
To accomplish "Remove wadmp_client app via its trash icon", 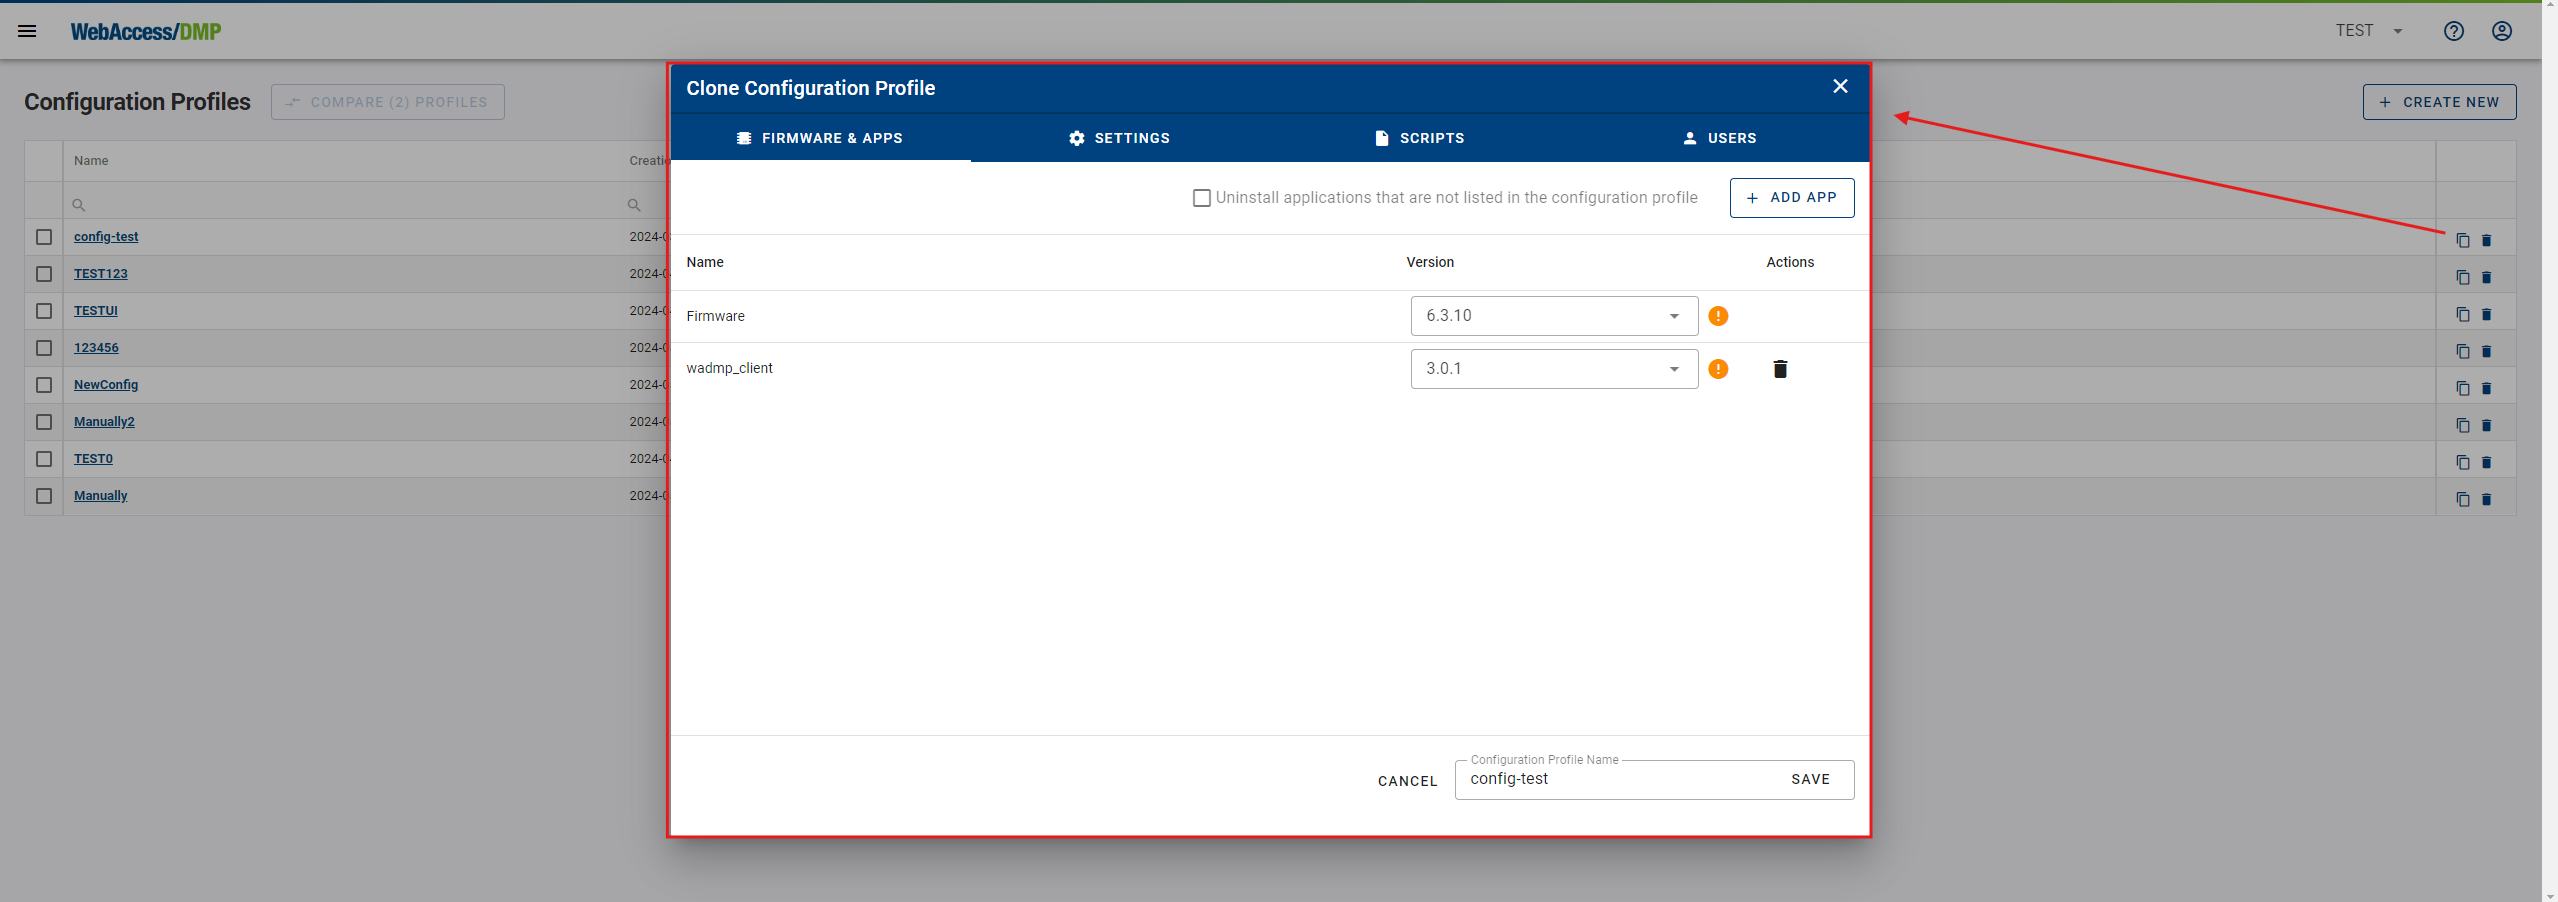I will click(x=1780, y=369).
